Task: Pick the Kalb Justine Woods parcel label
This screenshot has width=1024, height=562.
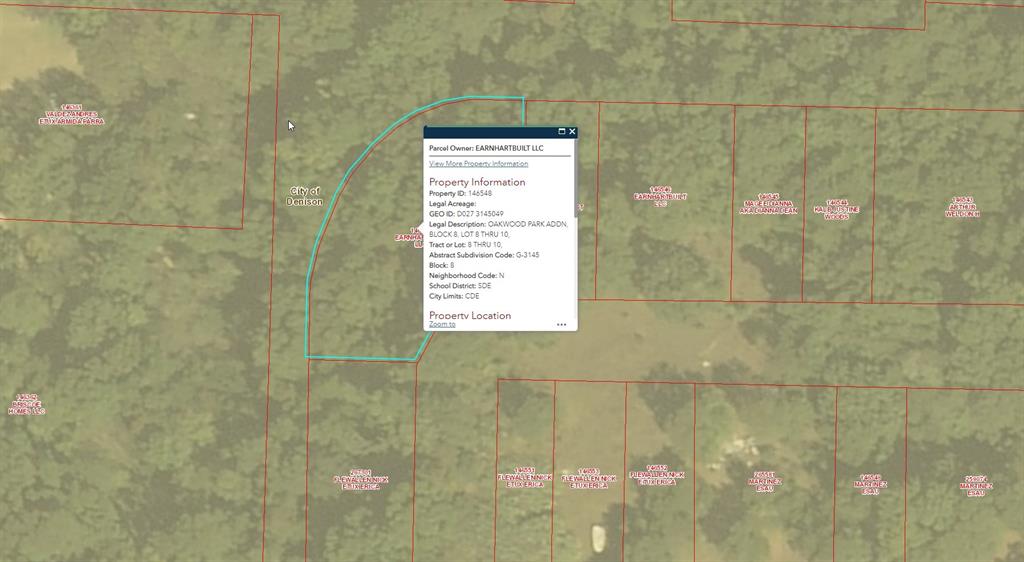Action: pos(836,209)
